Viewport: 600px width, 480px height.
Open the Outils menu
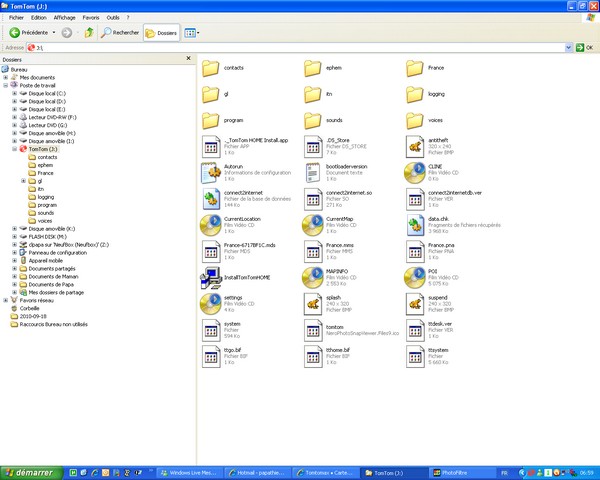[113, 18]
